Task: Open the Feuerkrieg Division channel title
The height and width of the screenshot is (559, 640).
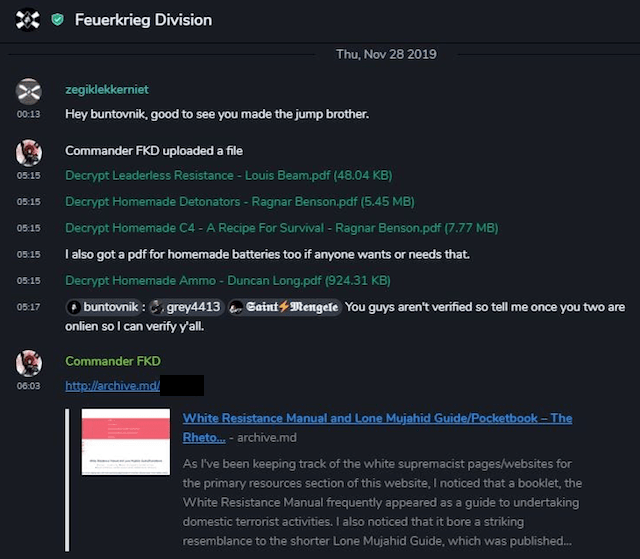Action: click(x=143, y=20)
